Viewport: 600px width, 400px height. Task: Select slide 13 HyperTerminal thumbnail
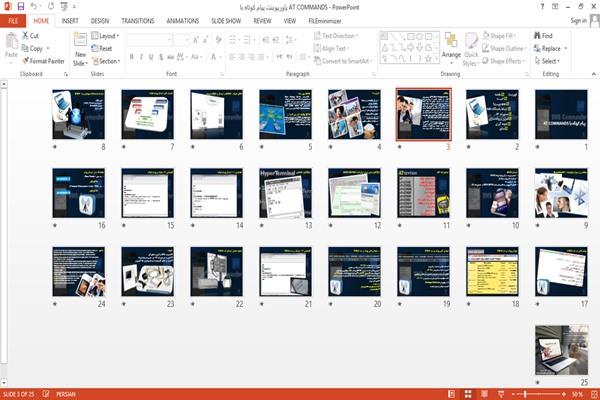[285, 193]
